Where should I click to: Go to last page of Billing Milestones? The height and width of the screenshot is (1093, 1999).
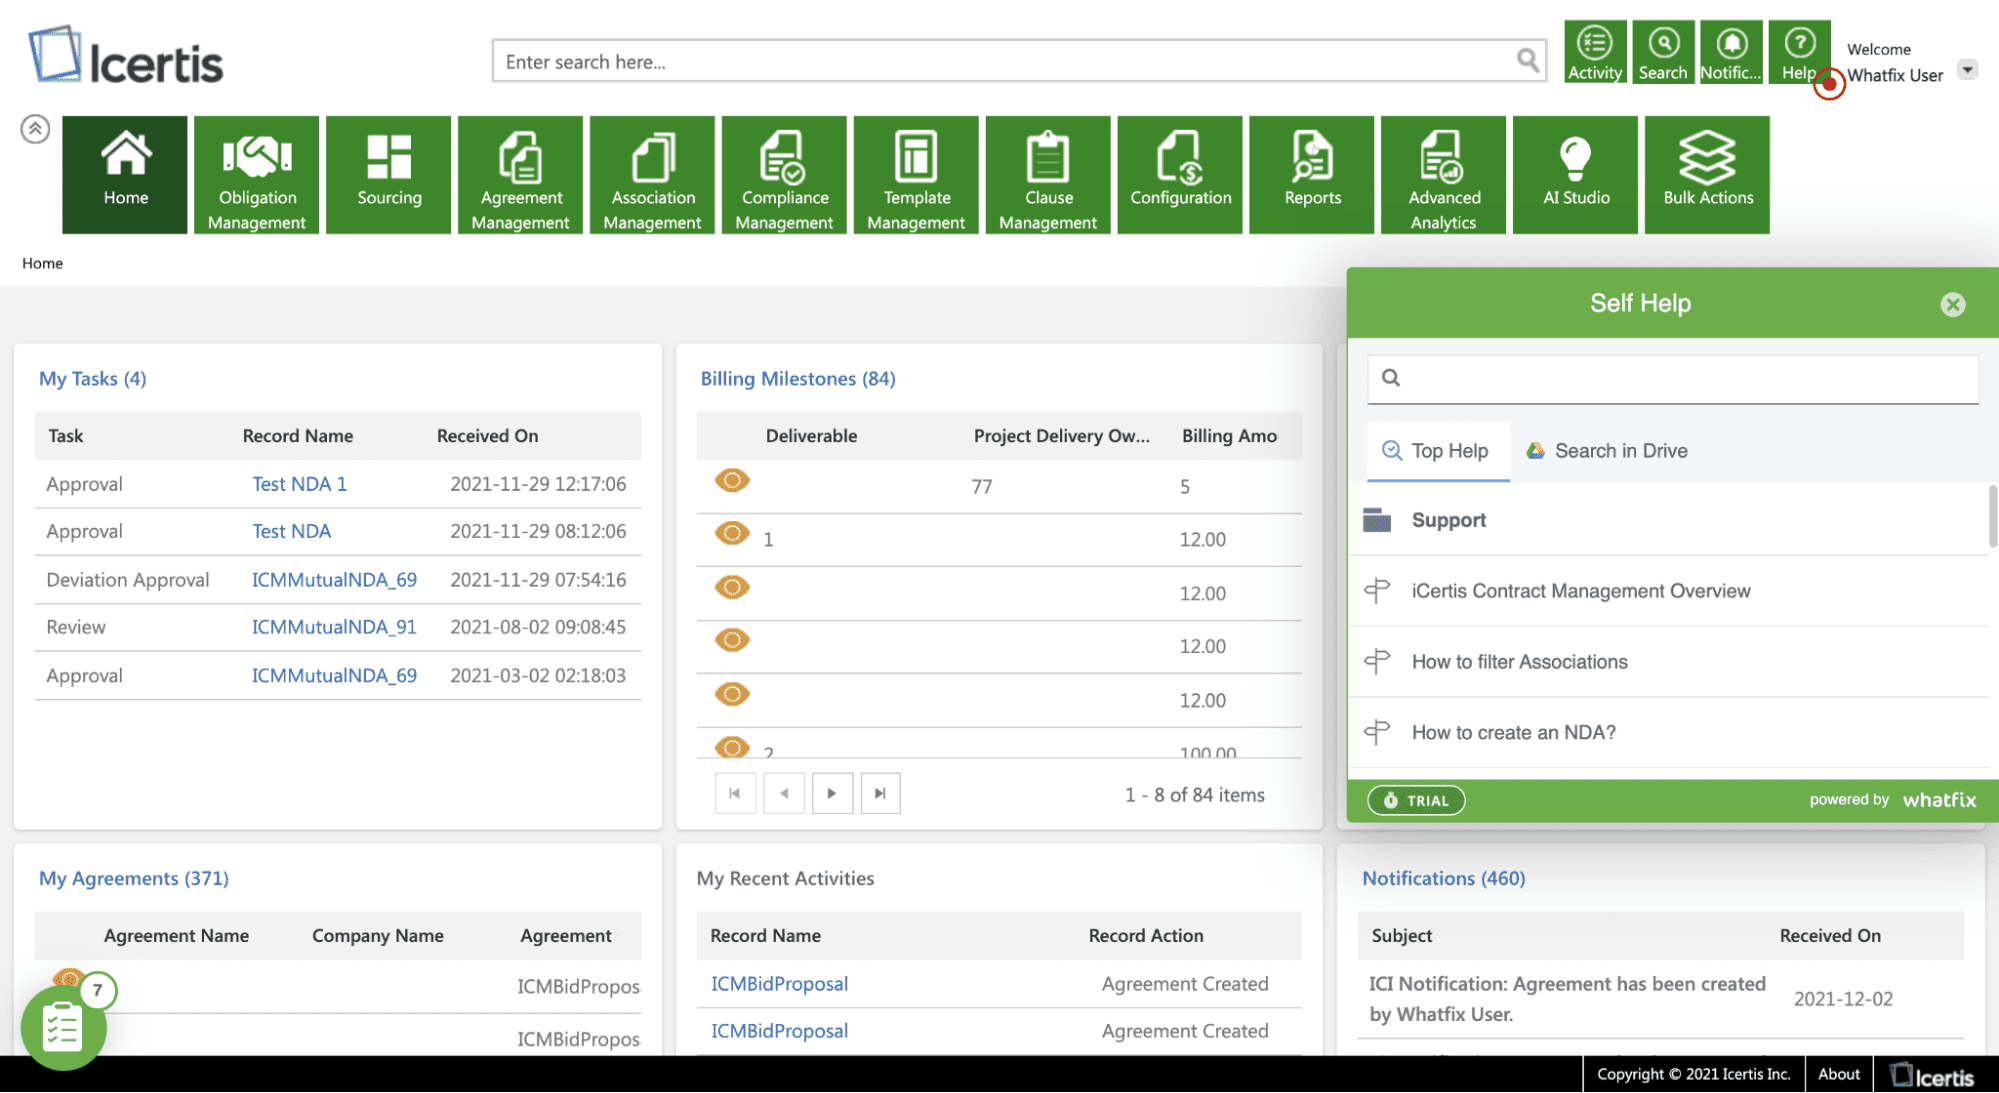880,794
